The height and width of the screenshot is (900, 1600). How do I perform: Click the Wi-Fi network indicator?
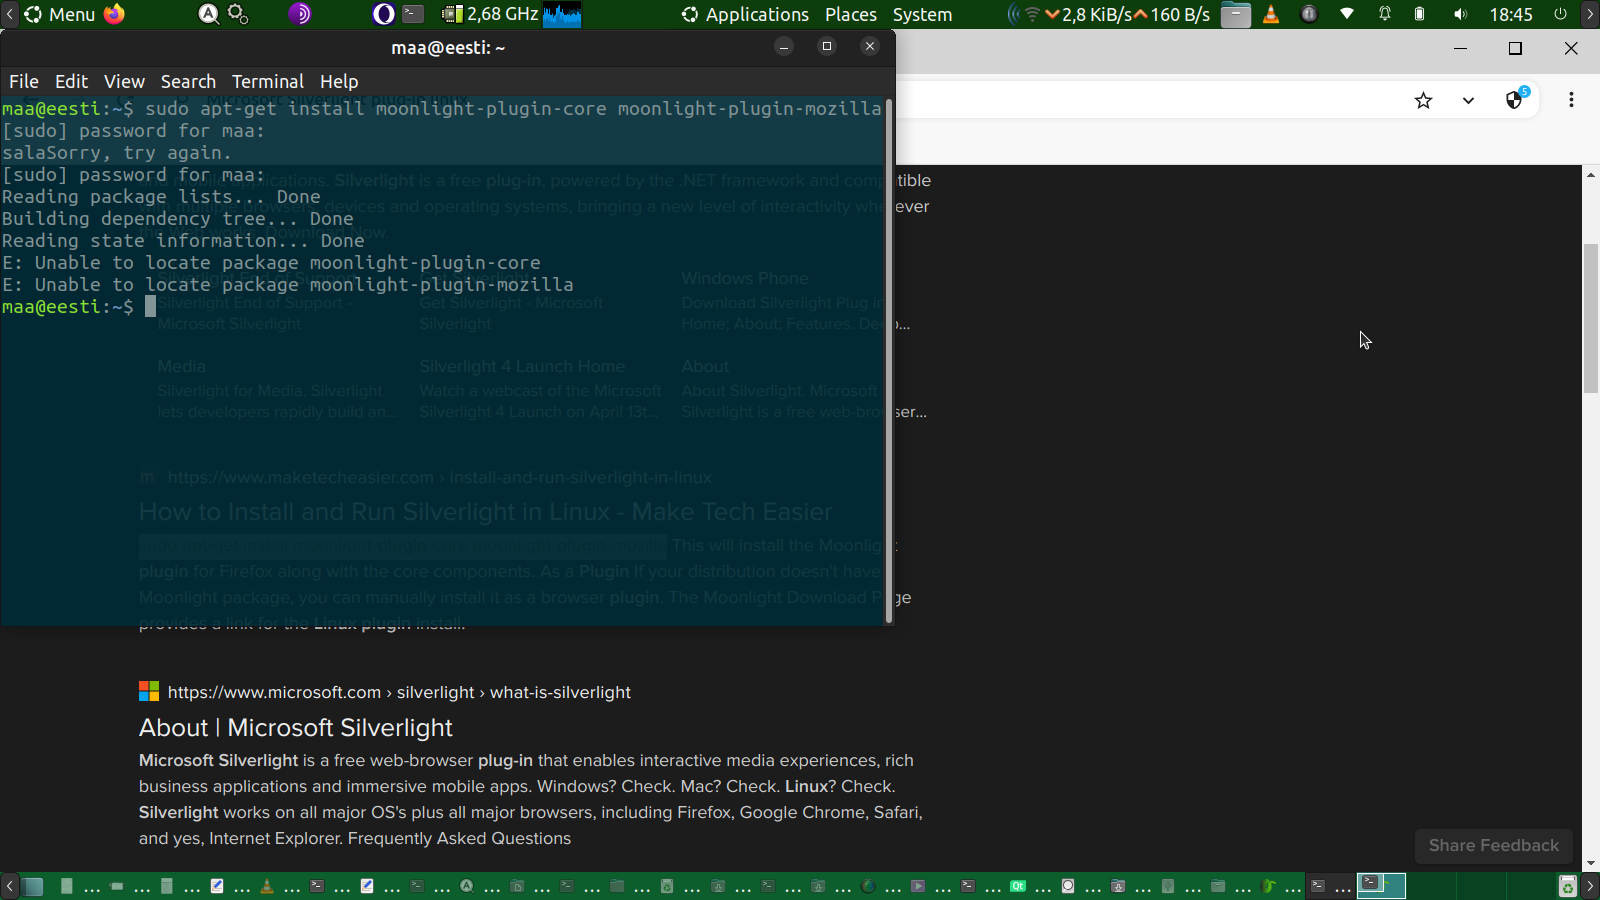tap(1347, 14)
